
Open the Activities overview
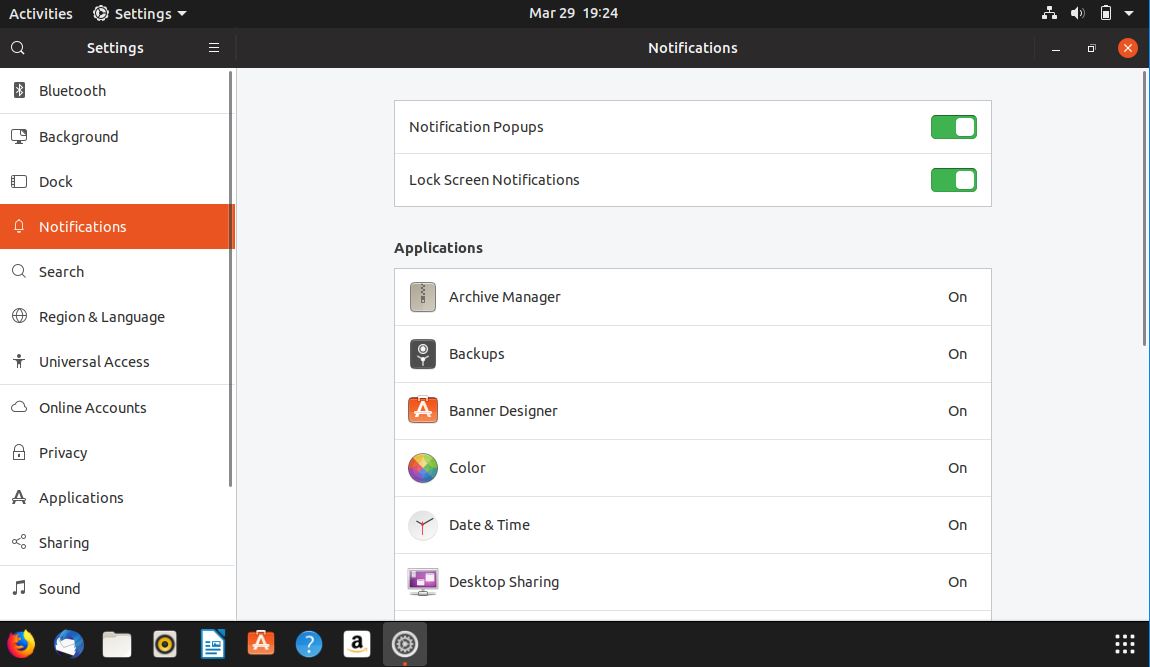click(40, 13)
